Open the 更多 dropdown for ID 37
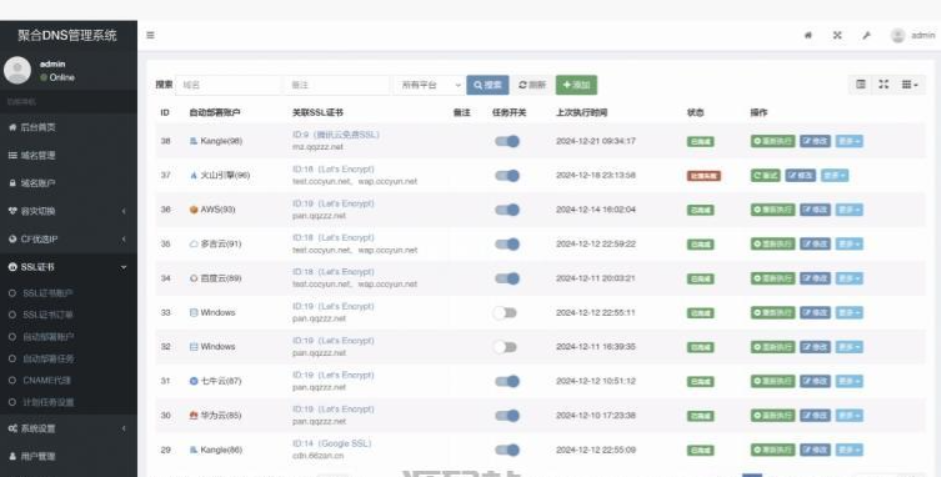This screenshot has height=477, width=941. (x=835, y=176)
